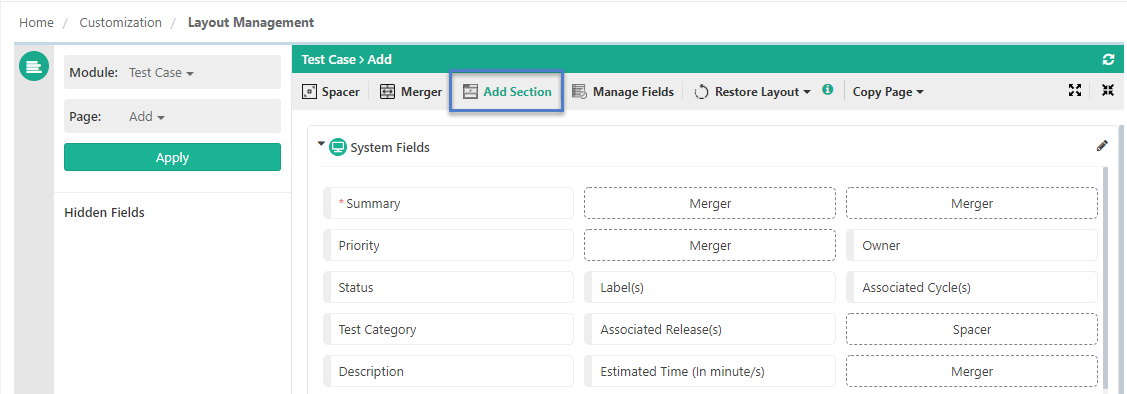Click the green info icon
The width and height of the screenshot is (1127, 394).
pyautogui.click(x=827, y=90)
